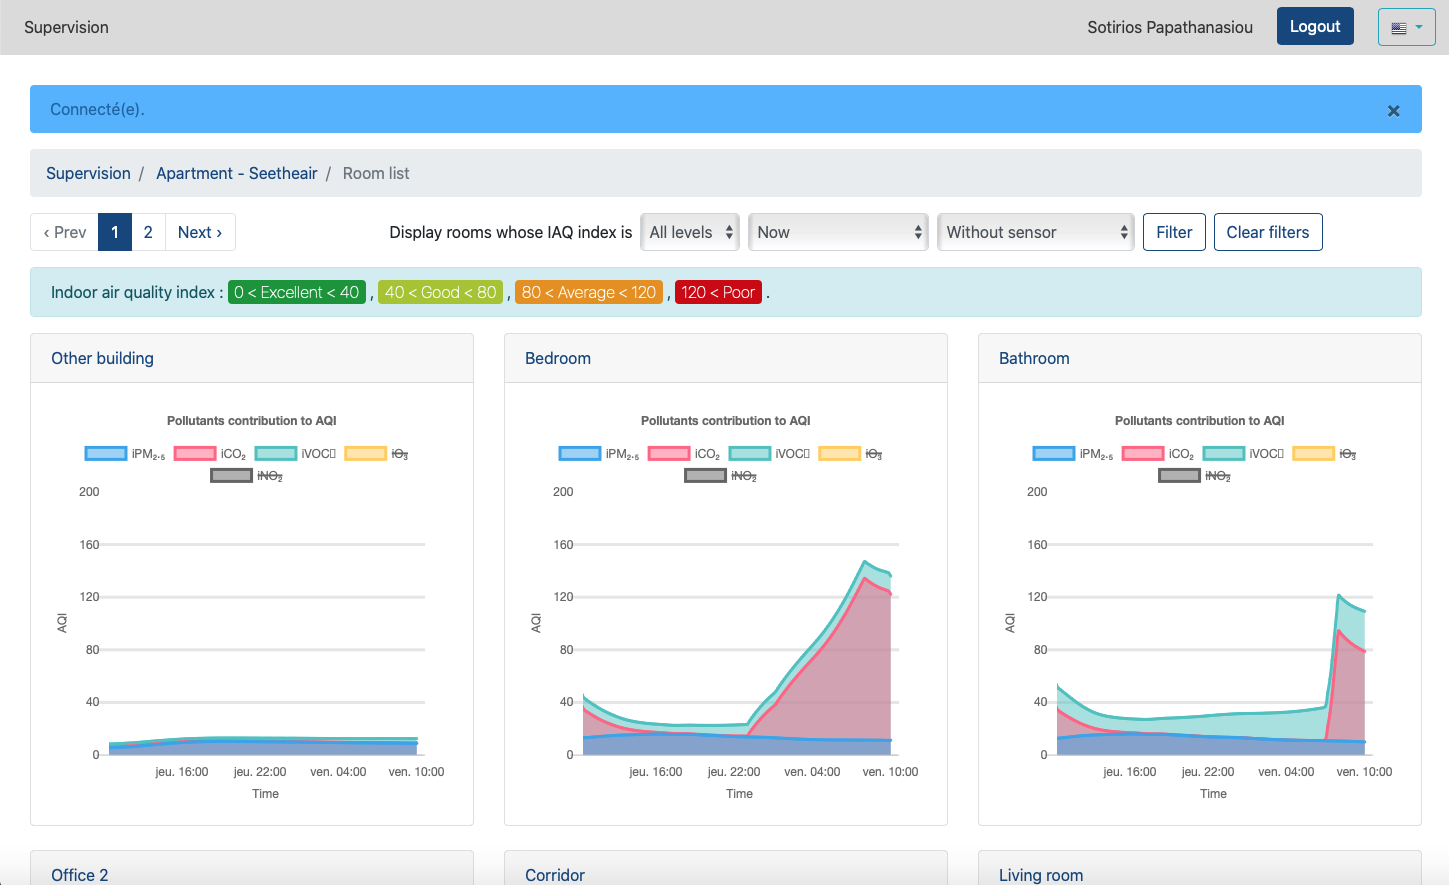Click the Clear filters button
Screen dimensions: 1449x885
(1267, 232)
